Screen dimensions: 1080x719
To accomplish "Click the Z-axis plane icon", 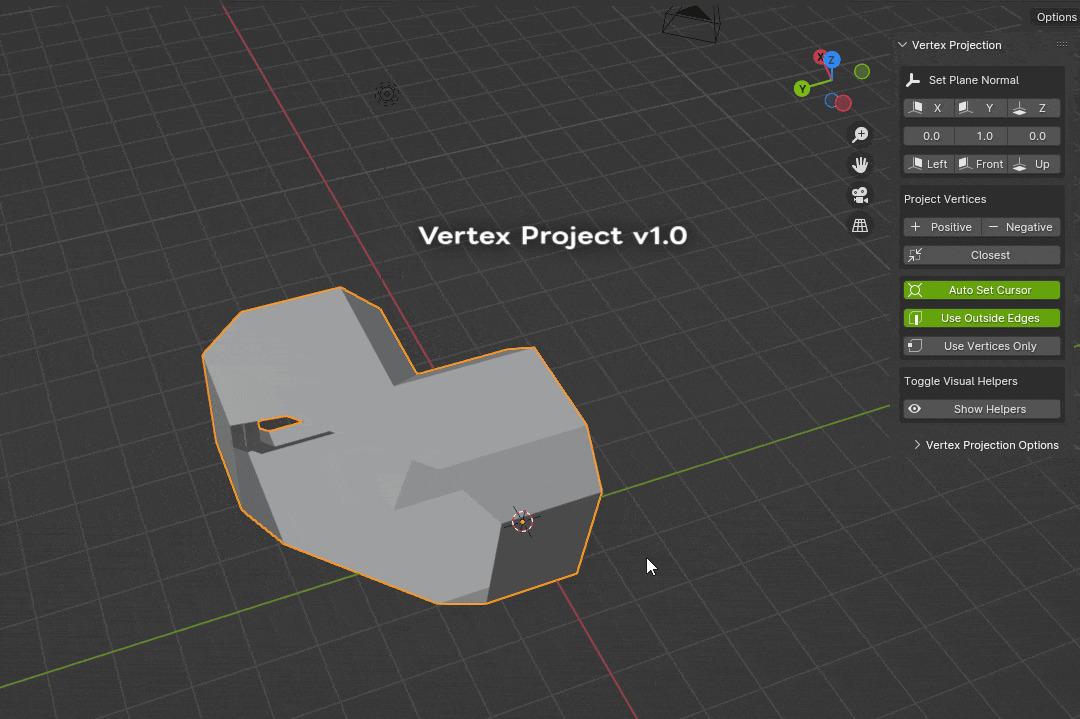I will click(x=1020, y=108).
